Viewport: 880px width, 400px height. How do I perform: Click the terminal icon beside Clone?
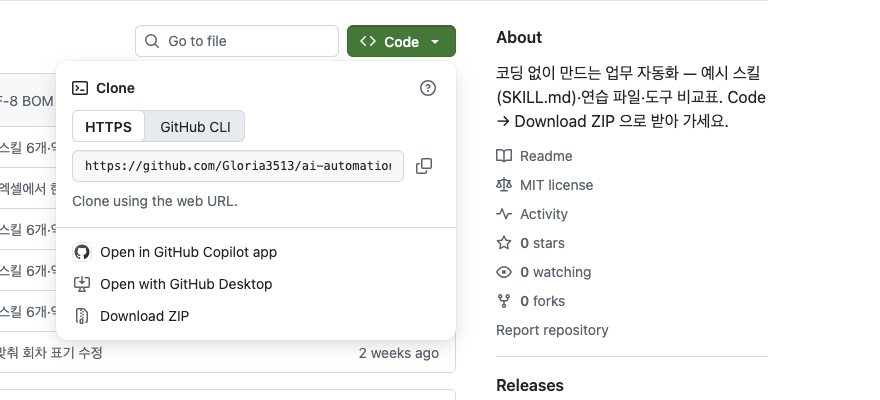(x=80, y=88)
